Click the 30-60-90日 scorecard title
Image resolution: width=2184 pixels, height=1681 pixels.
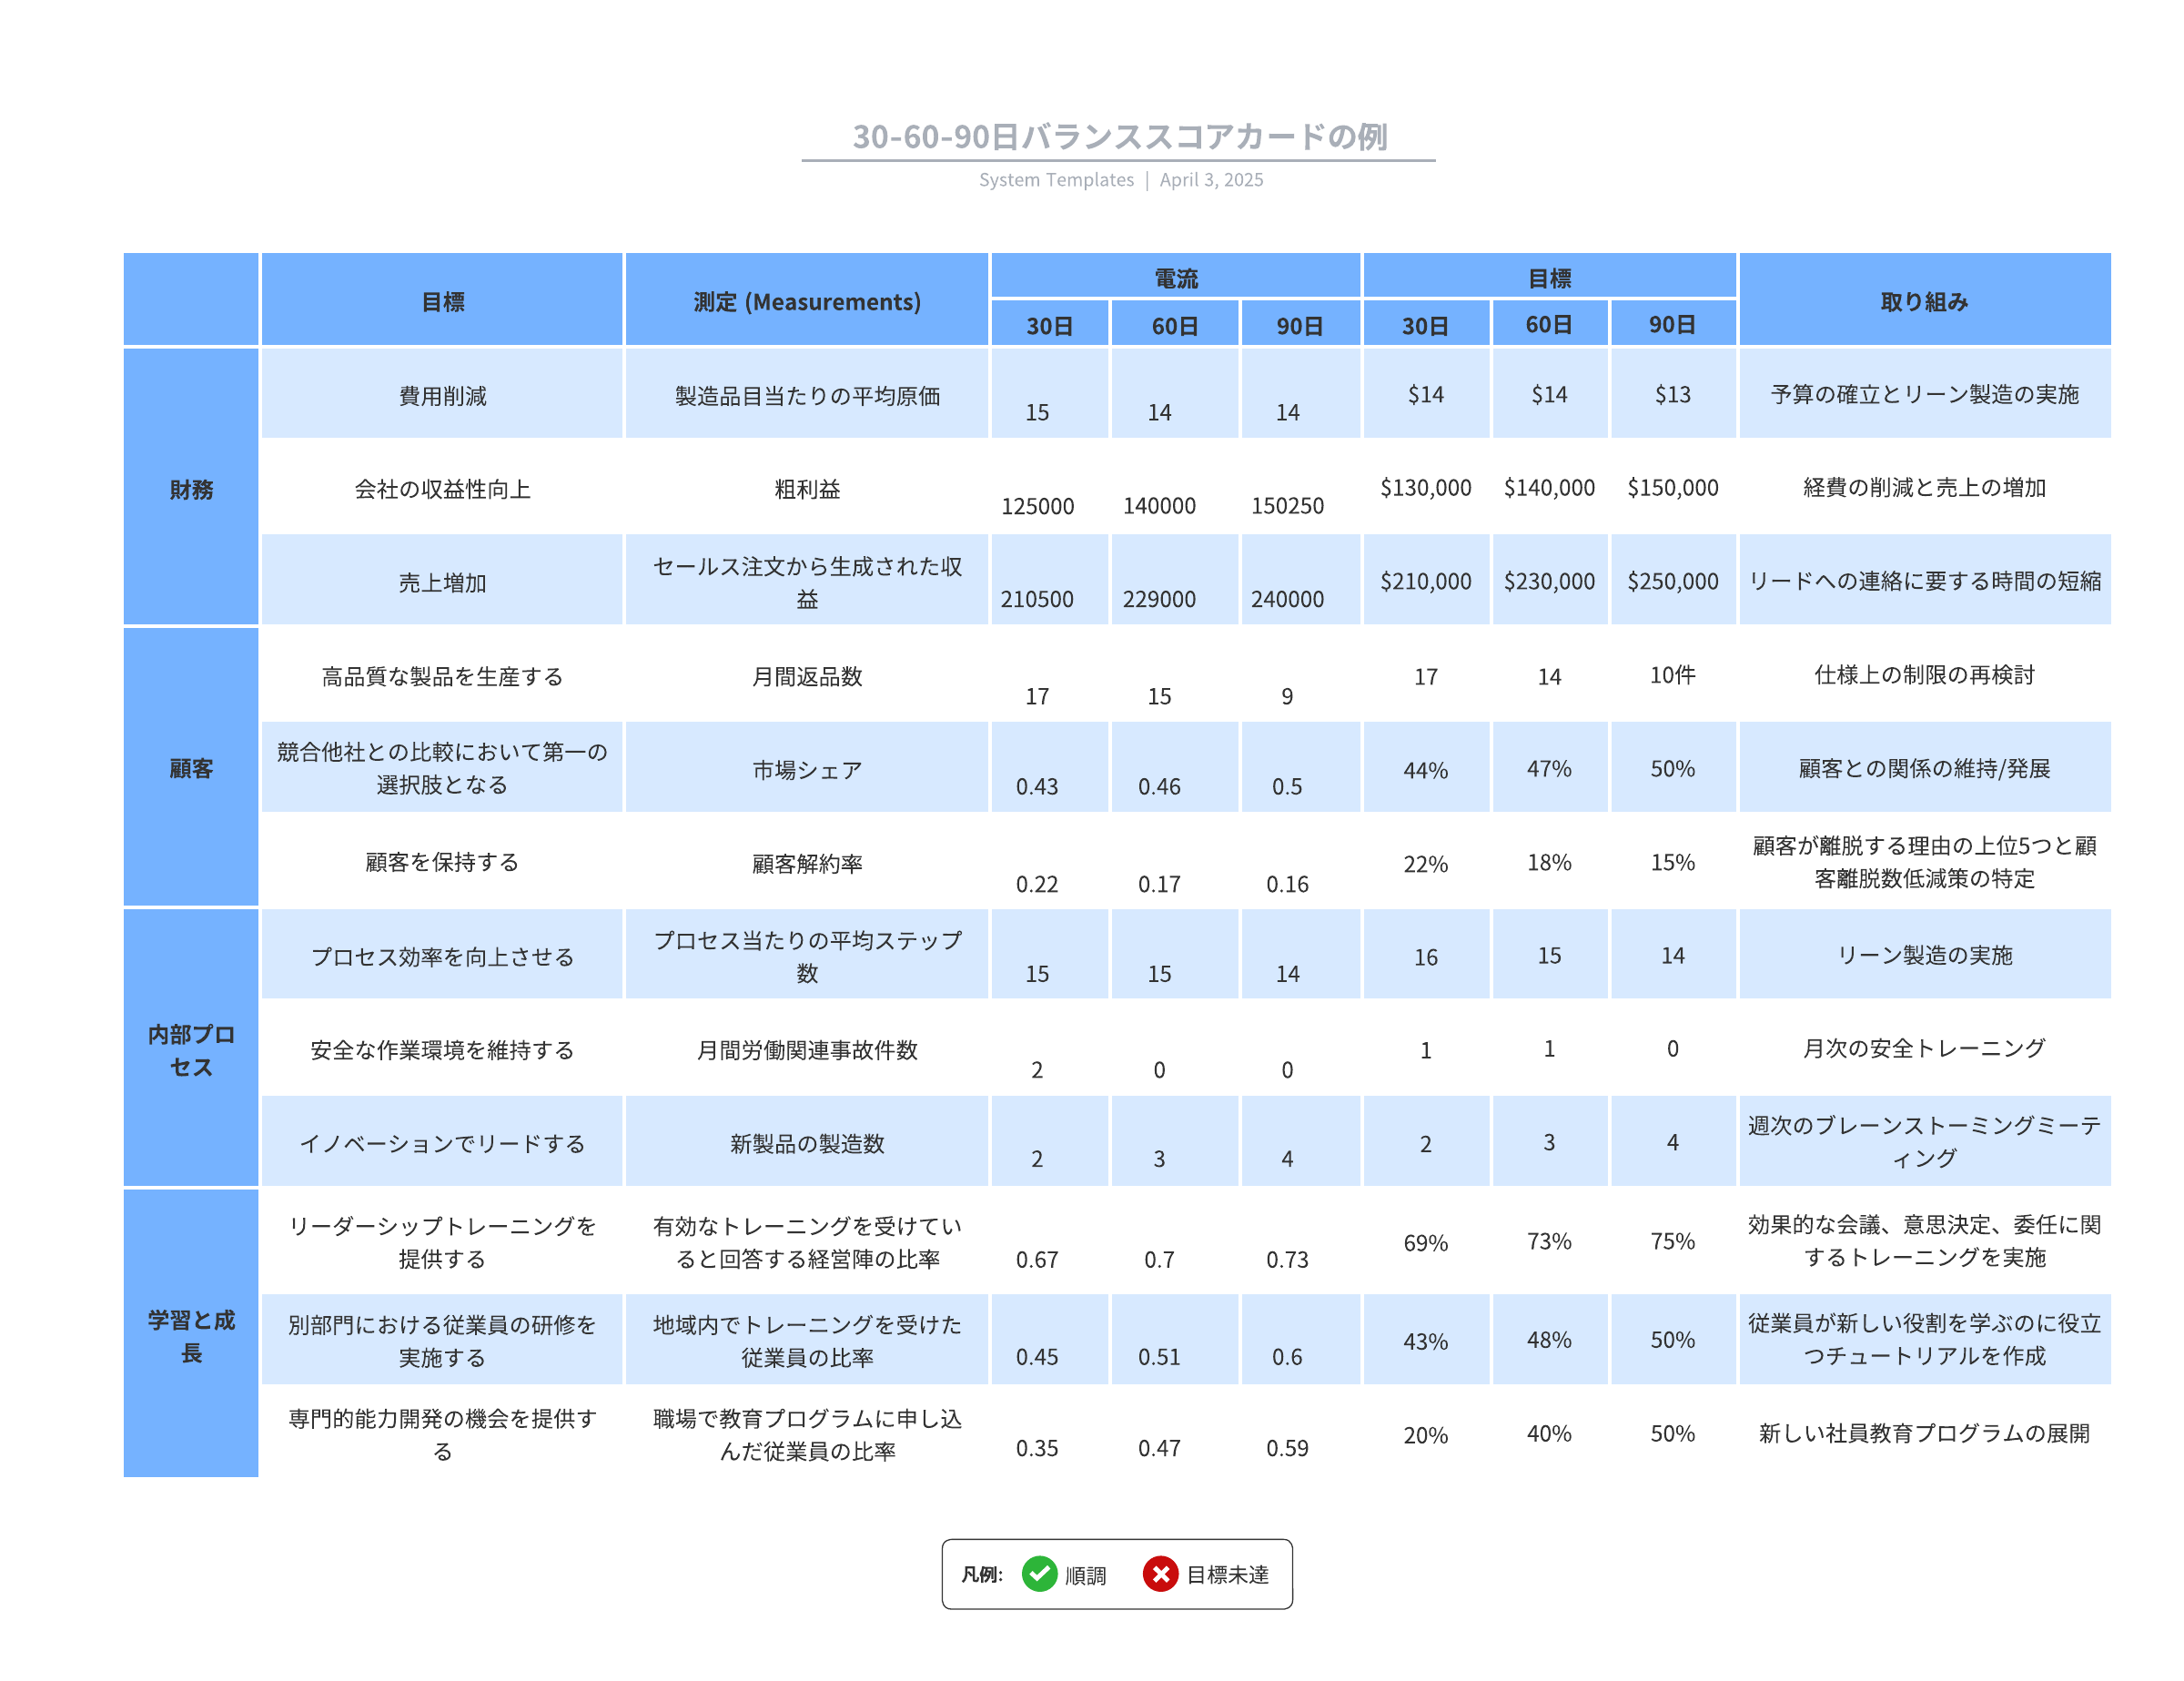[x=1118, y=136]
